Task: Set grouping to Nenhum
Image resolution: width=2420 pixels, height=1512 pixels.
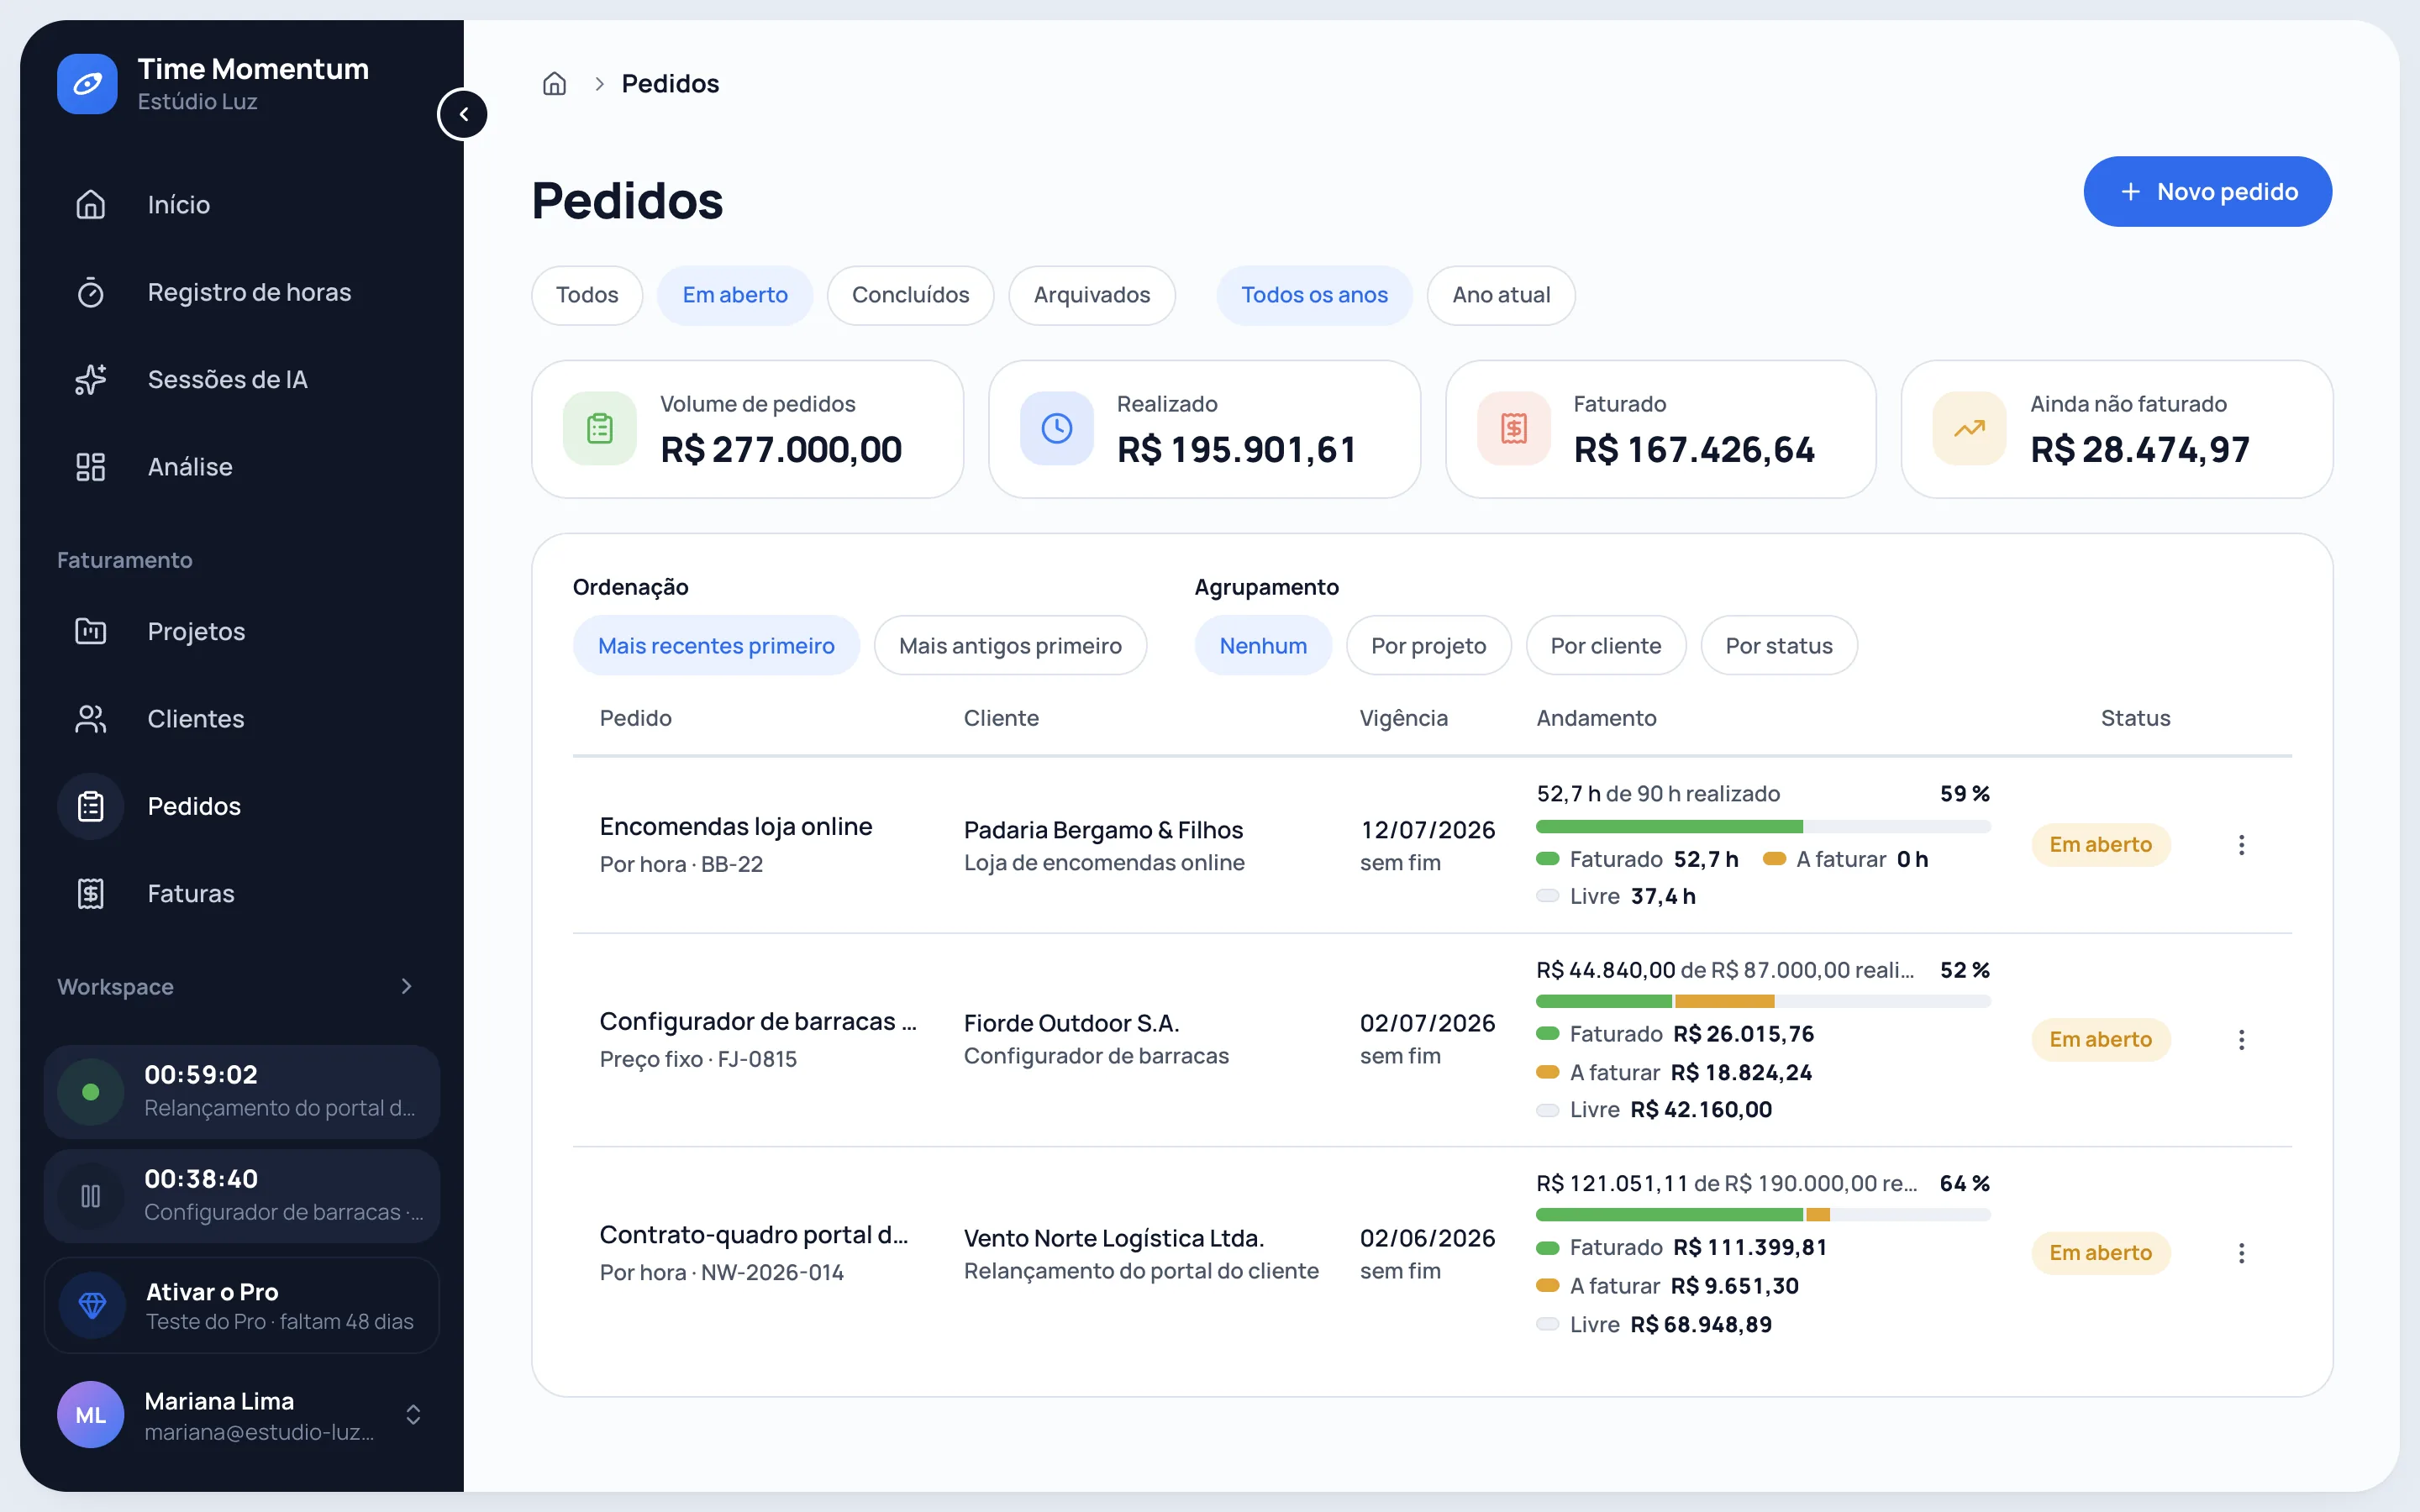Action: [x=1263, y=646]
